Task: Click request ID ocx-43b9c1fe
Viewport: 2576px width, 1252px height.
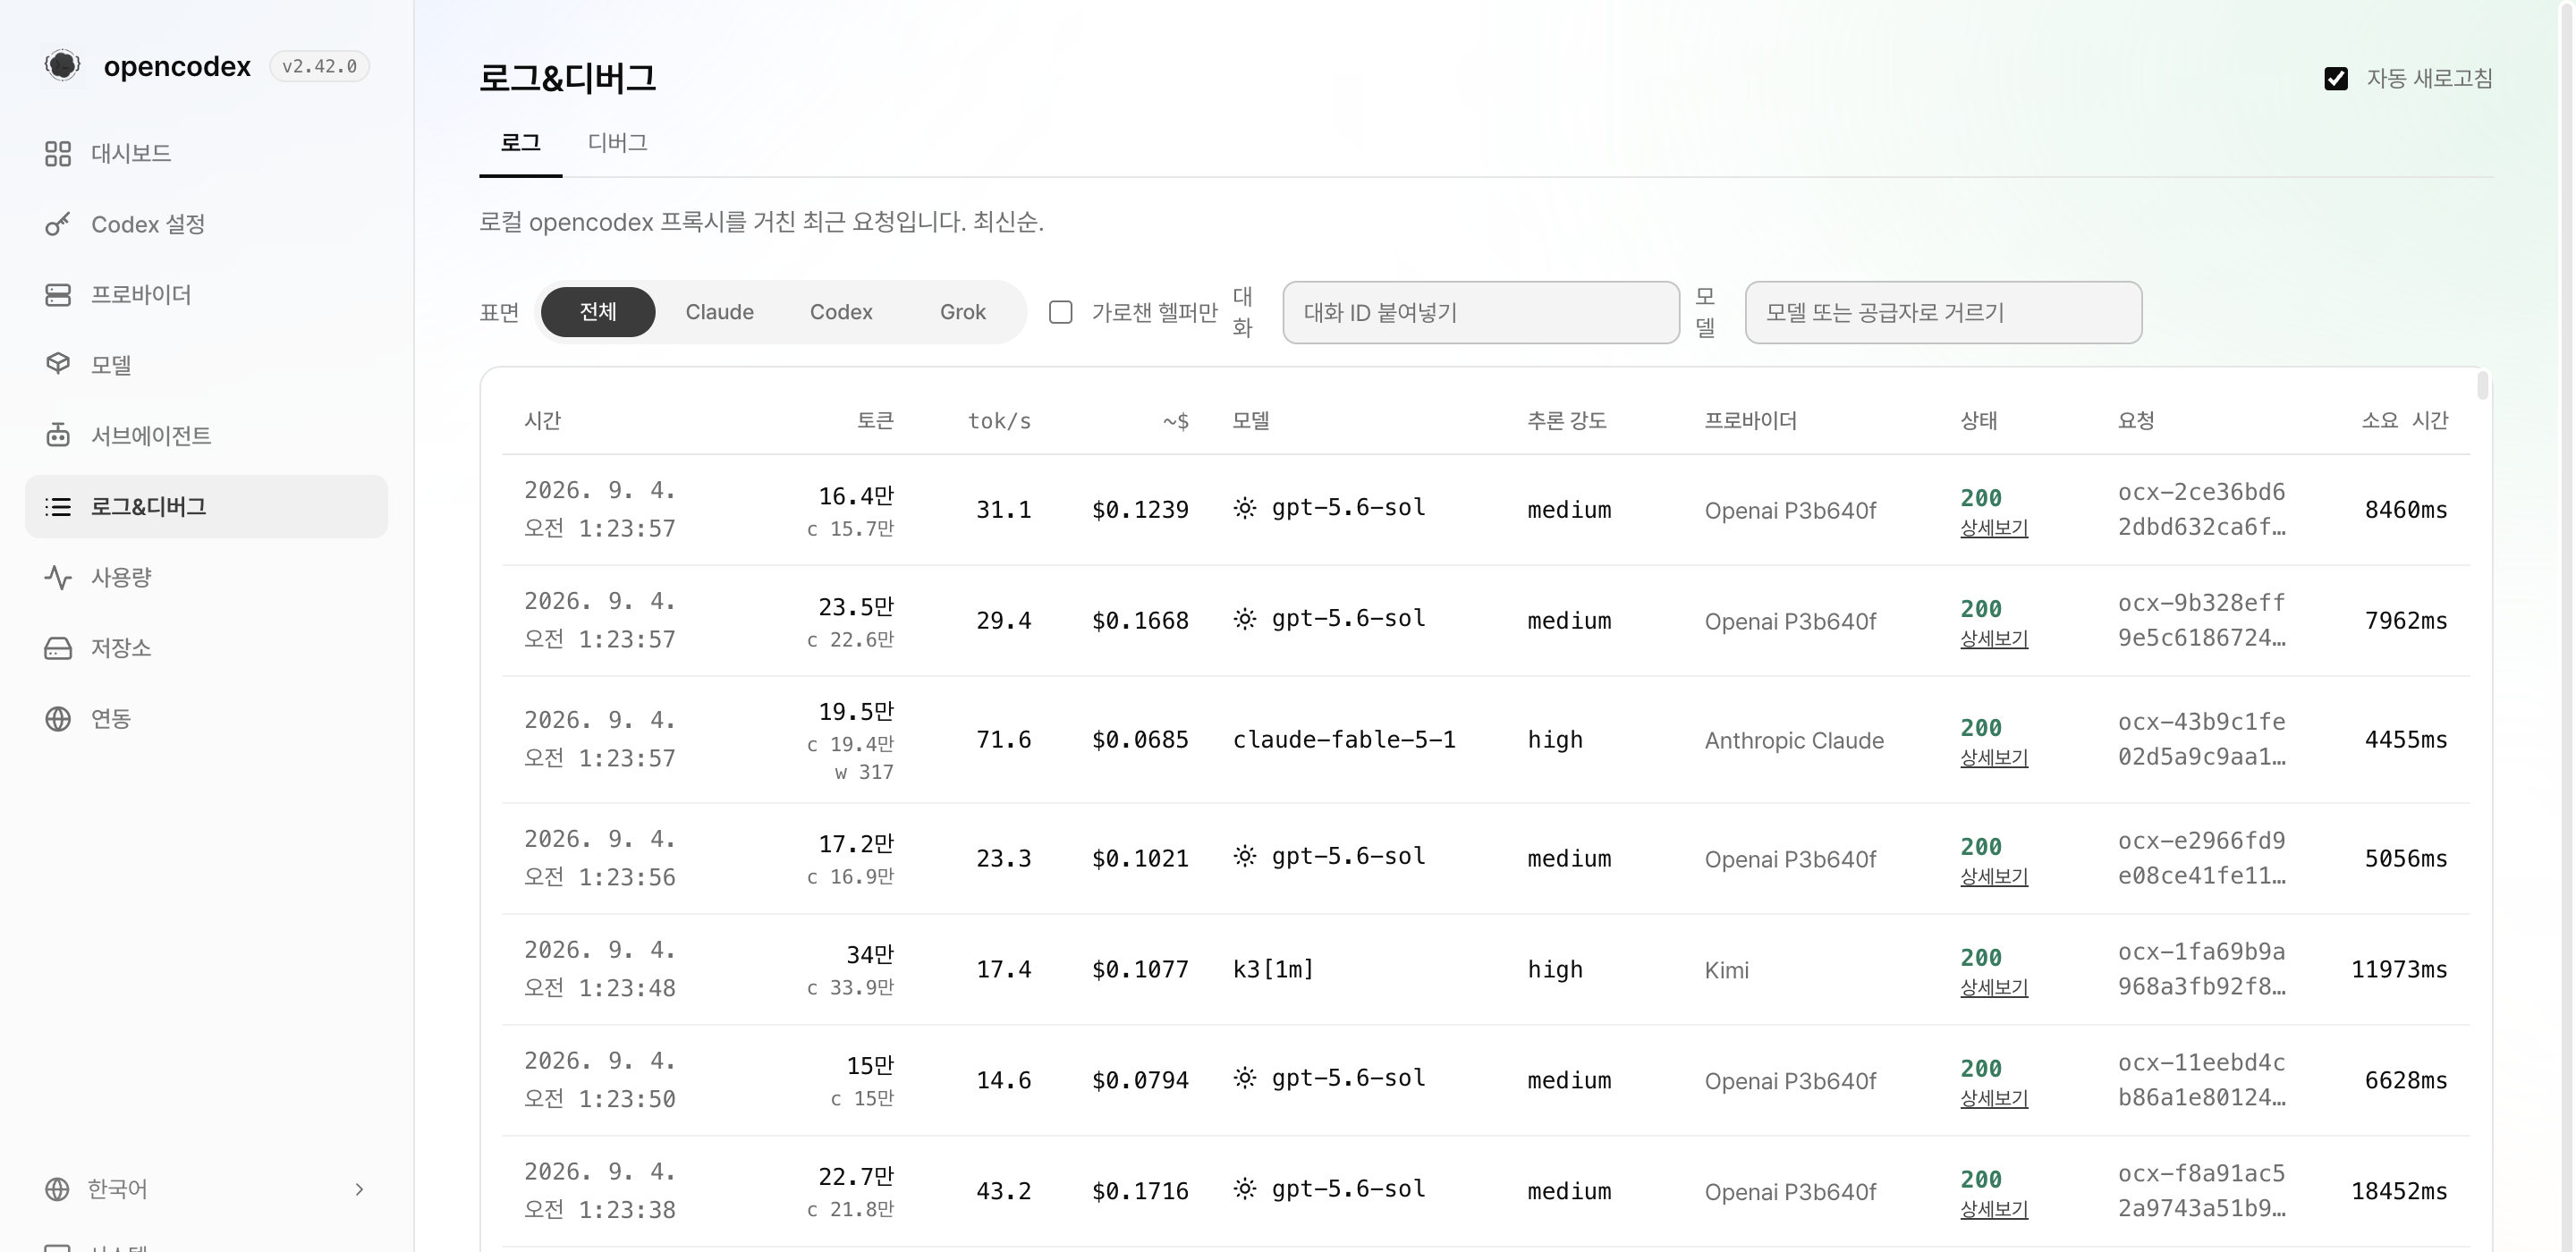Action: tap(2201, 739)
